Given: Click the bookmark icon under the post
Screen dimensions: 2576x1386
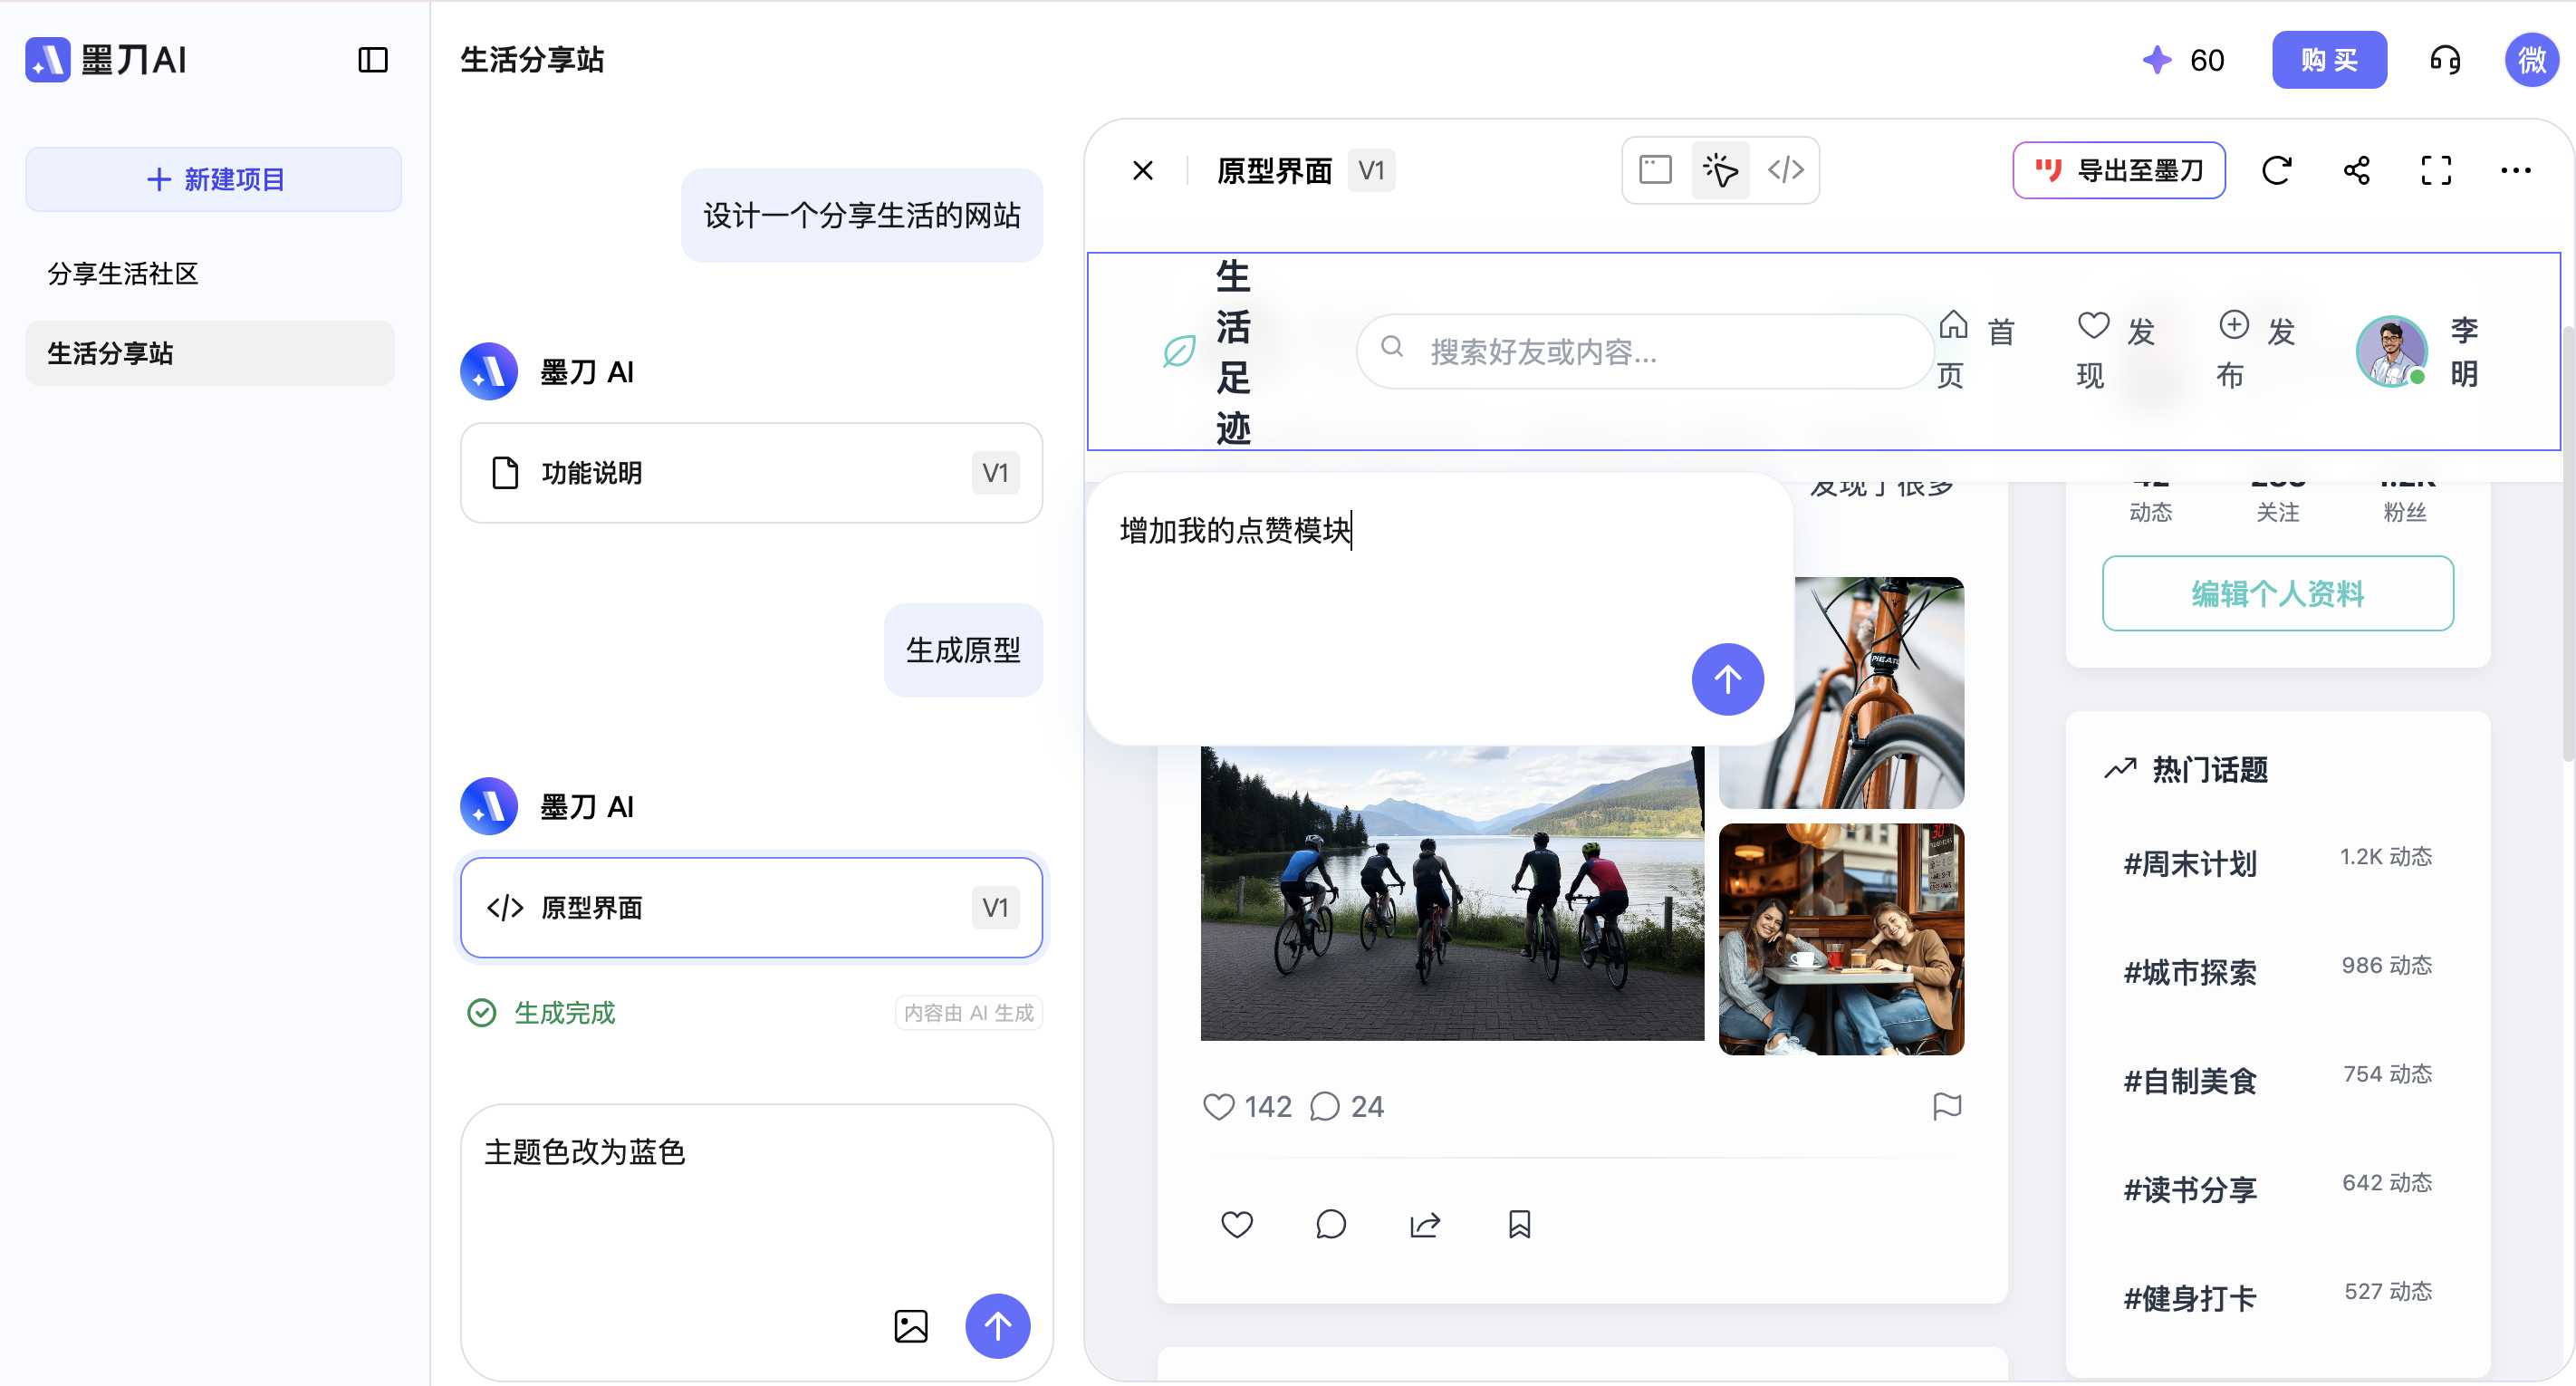Looking at the screenshot, I should [1519, 1224].
